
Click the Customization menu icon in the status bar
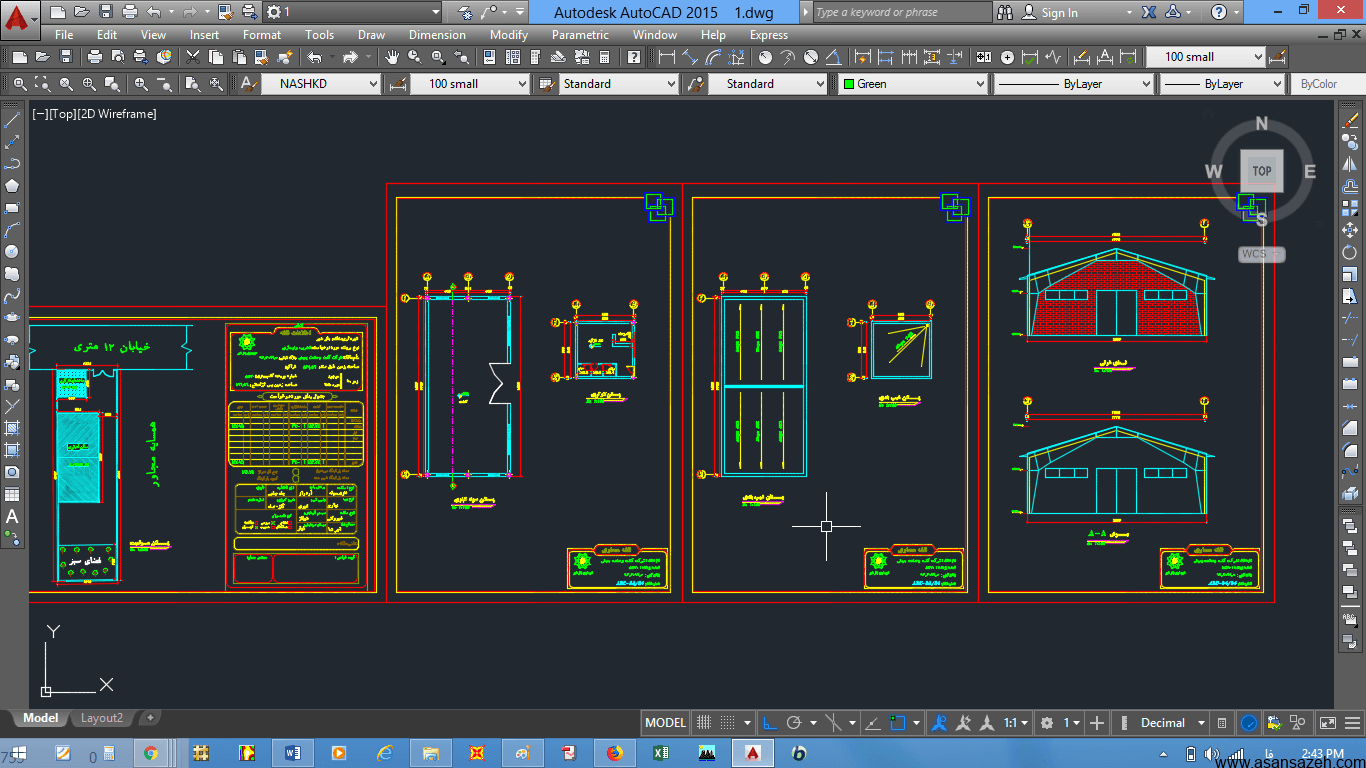point(1352,723)
